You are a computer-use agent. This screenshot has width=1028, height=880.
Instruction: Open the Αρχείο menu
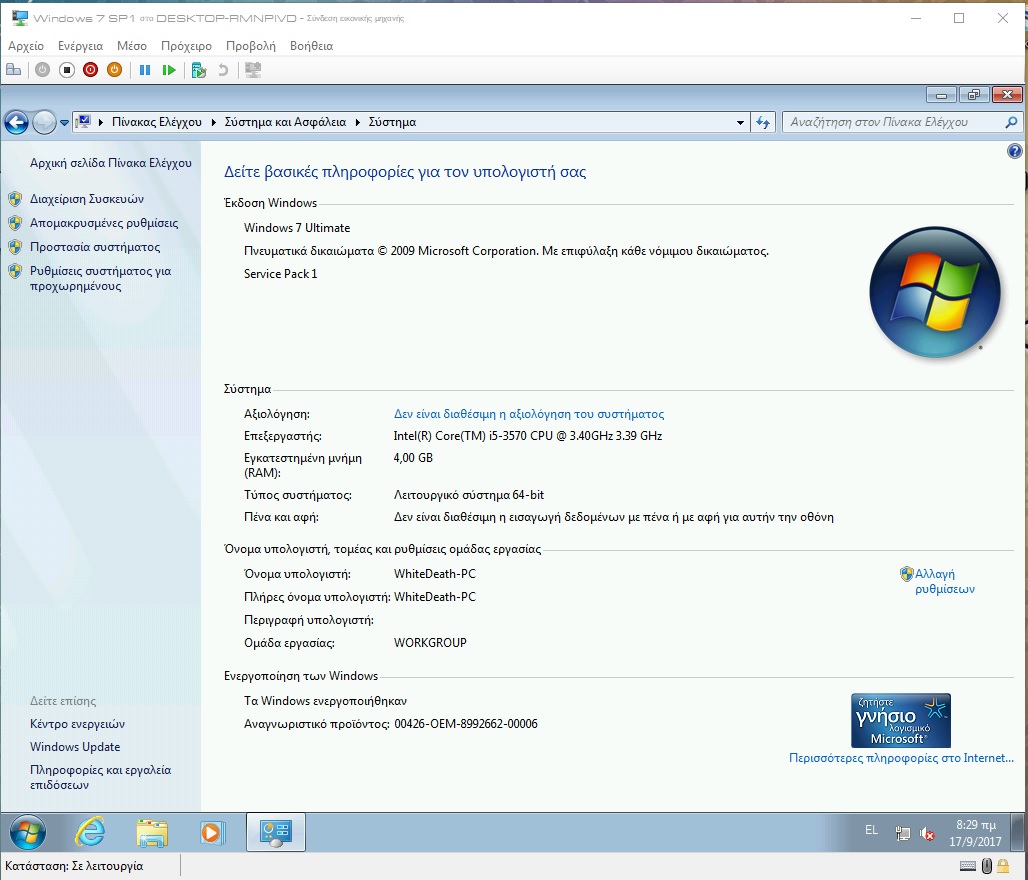pos(26,46)
